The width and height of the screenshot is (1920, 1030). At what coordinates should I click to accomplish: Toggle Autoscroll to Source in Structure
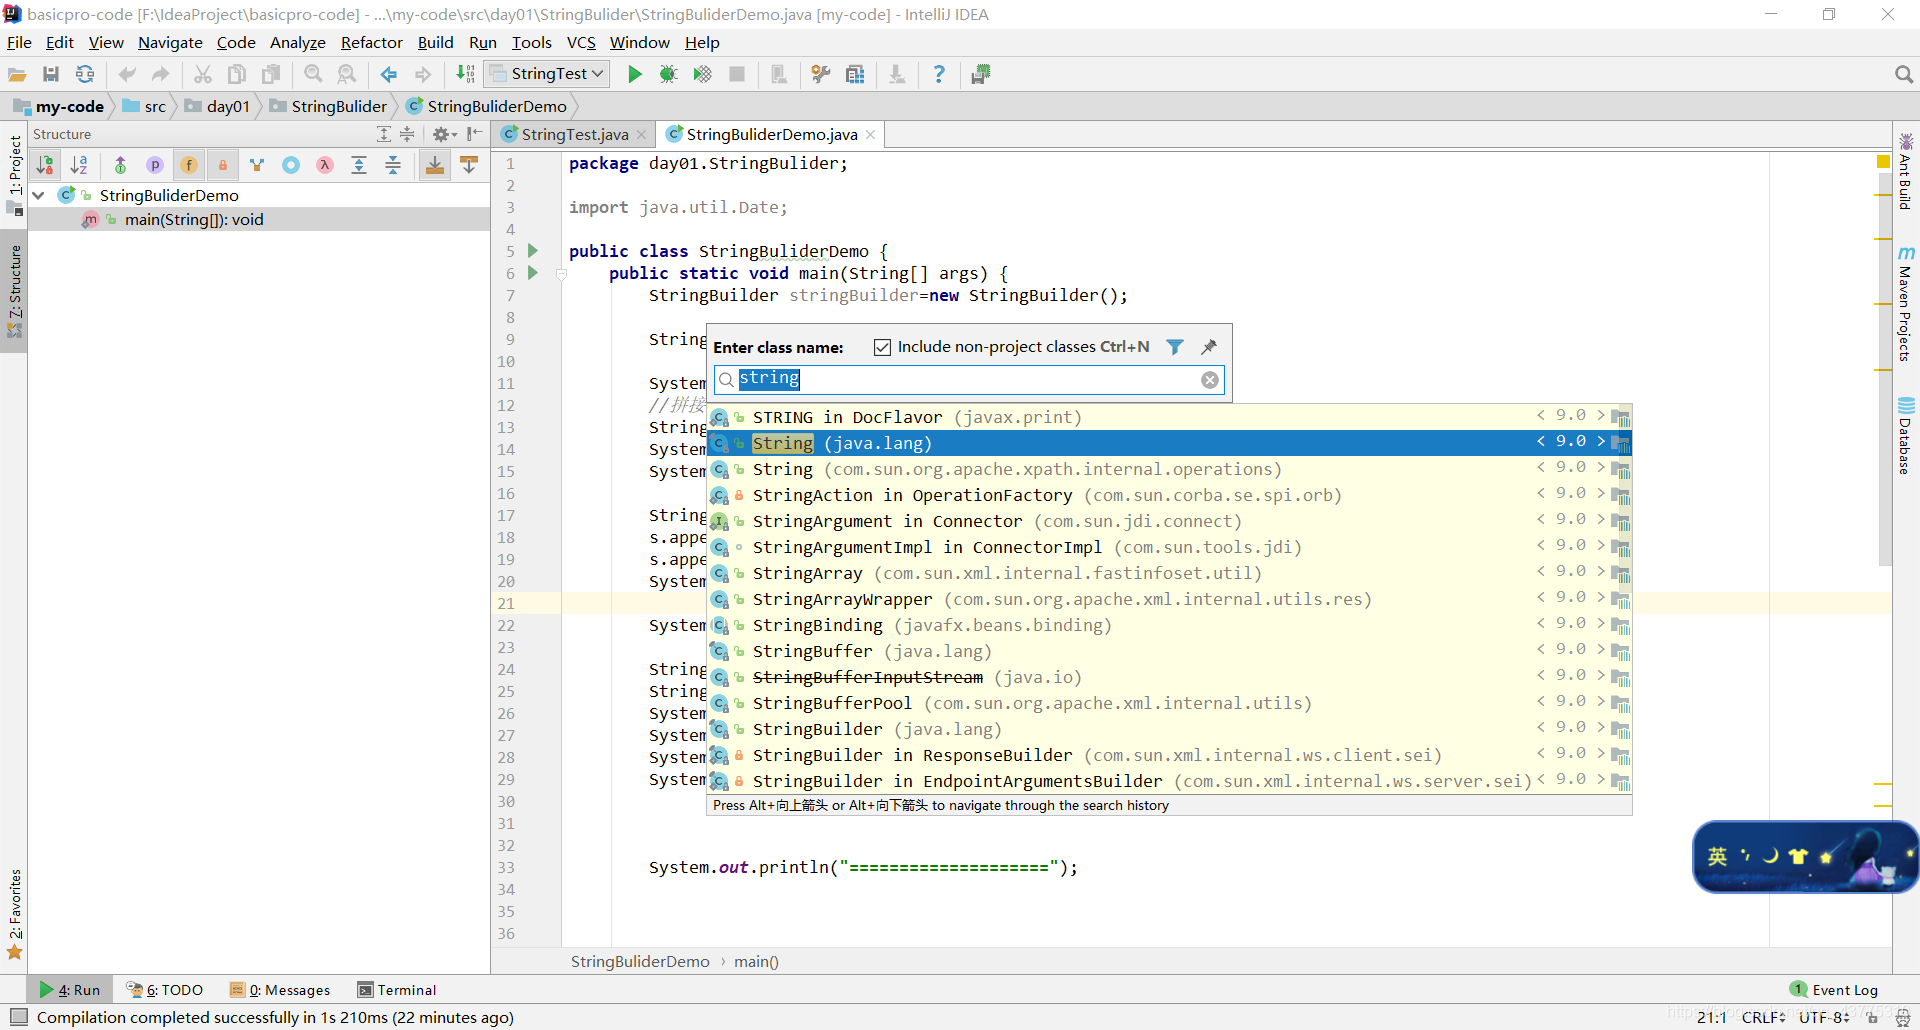(x=435, y=166)
